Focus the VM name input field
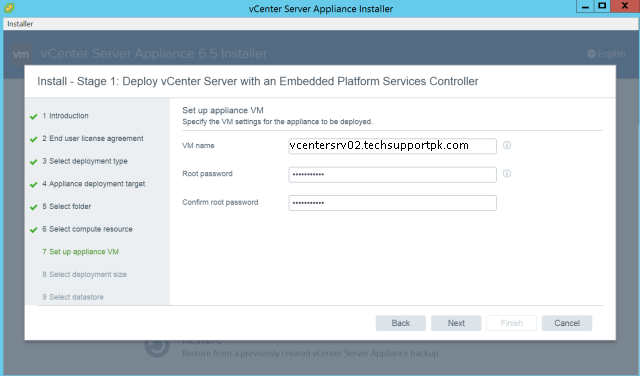 point(392,146)
